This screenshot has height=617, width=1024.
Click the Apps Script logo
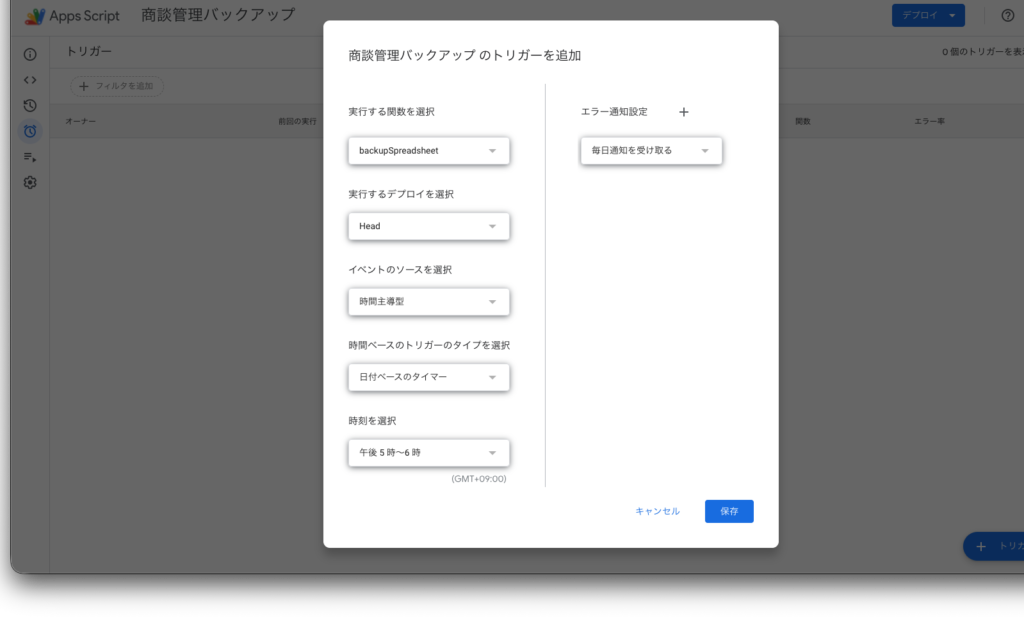[x=36, y=16]
